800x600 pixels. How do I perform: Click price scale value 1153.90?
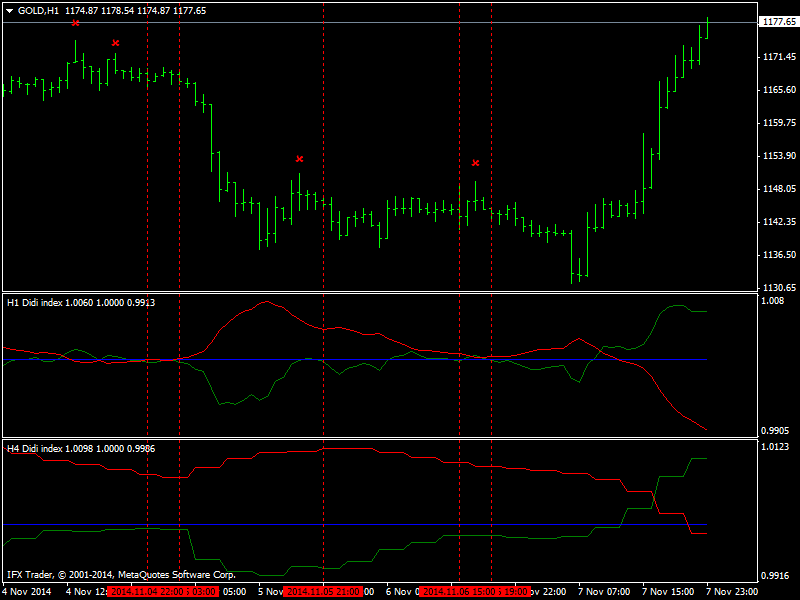point(779,156)
